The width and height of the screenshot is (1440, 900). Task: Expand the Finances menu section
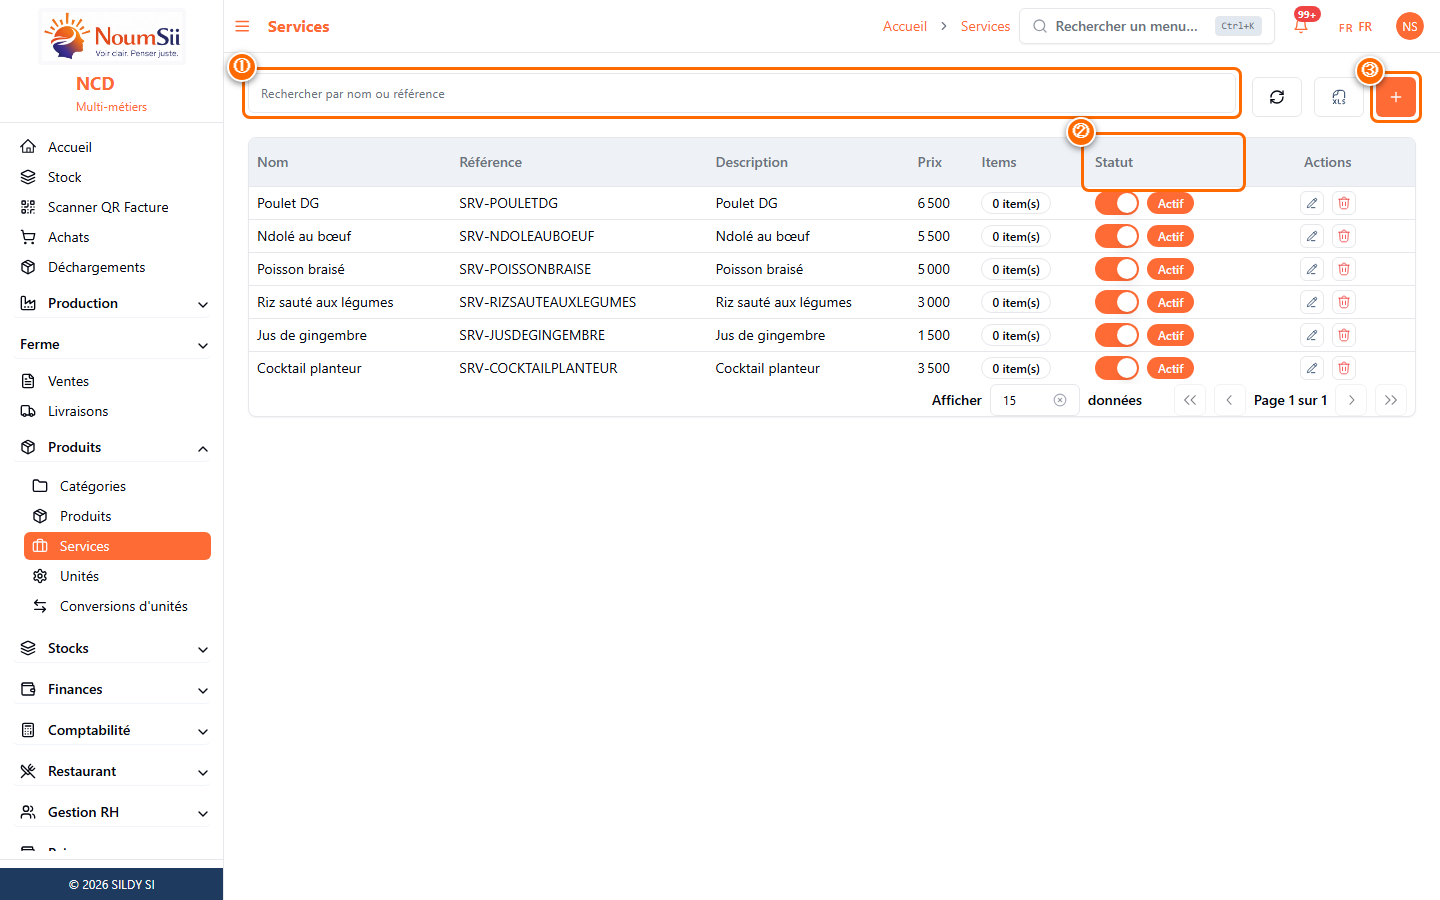(x=114, y=689)
